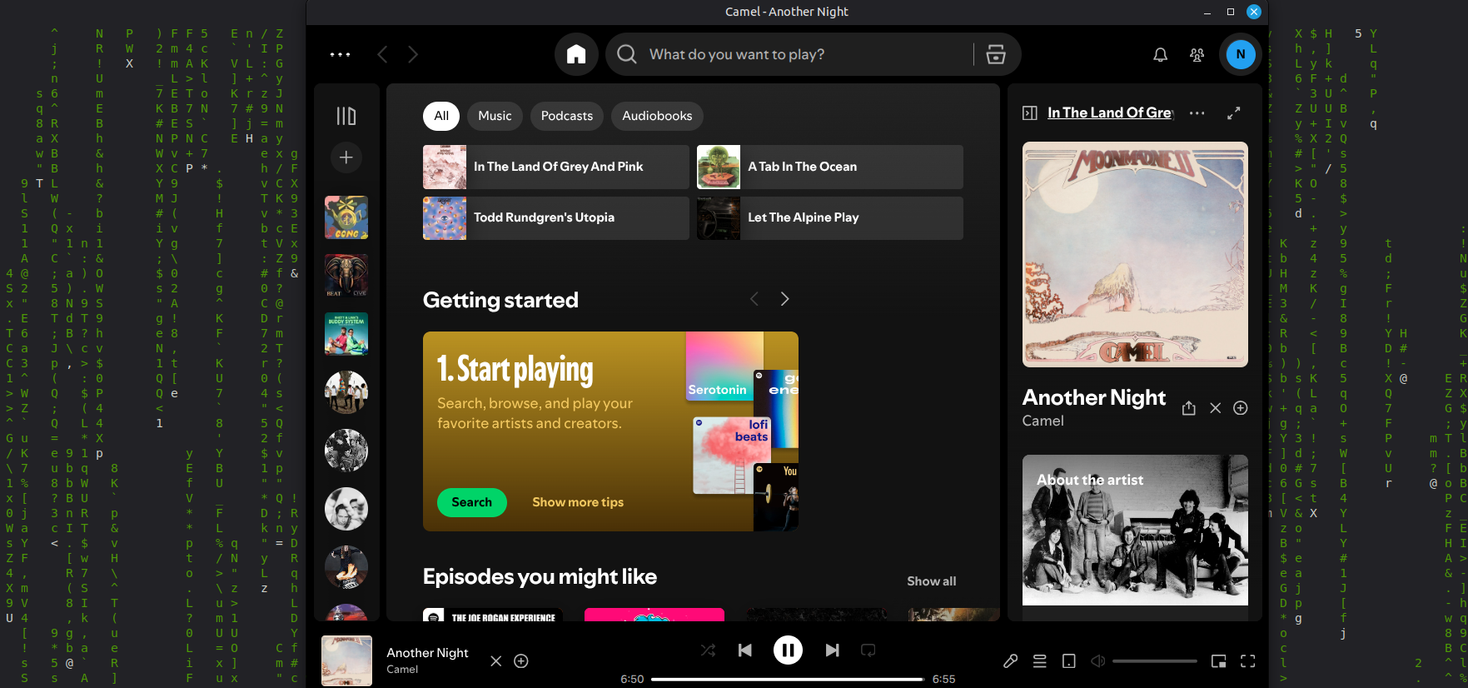Open The Joe Rogan Experience episode
The width and height of the screenshot is (1468, 688).
pos(493,615)
